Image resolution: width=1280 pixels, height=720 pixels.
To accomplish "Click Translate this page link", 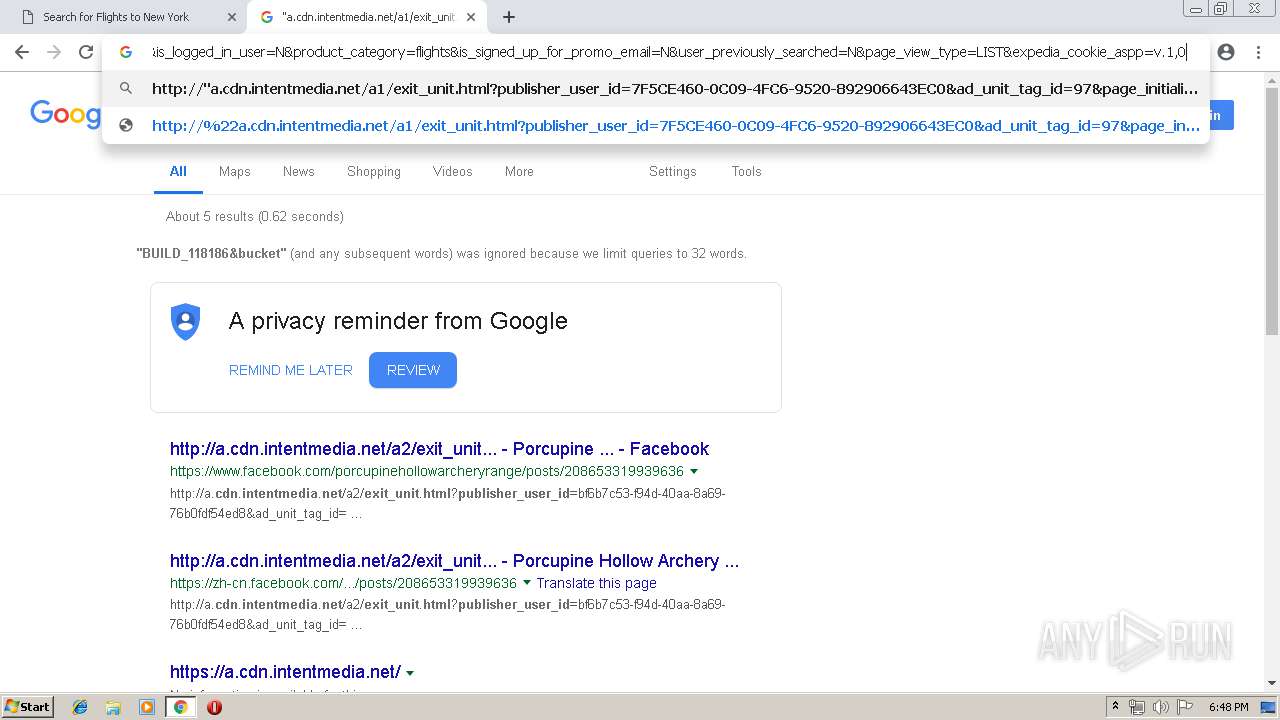I will 597,583.
